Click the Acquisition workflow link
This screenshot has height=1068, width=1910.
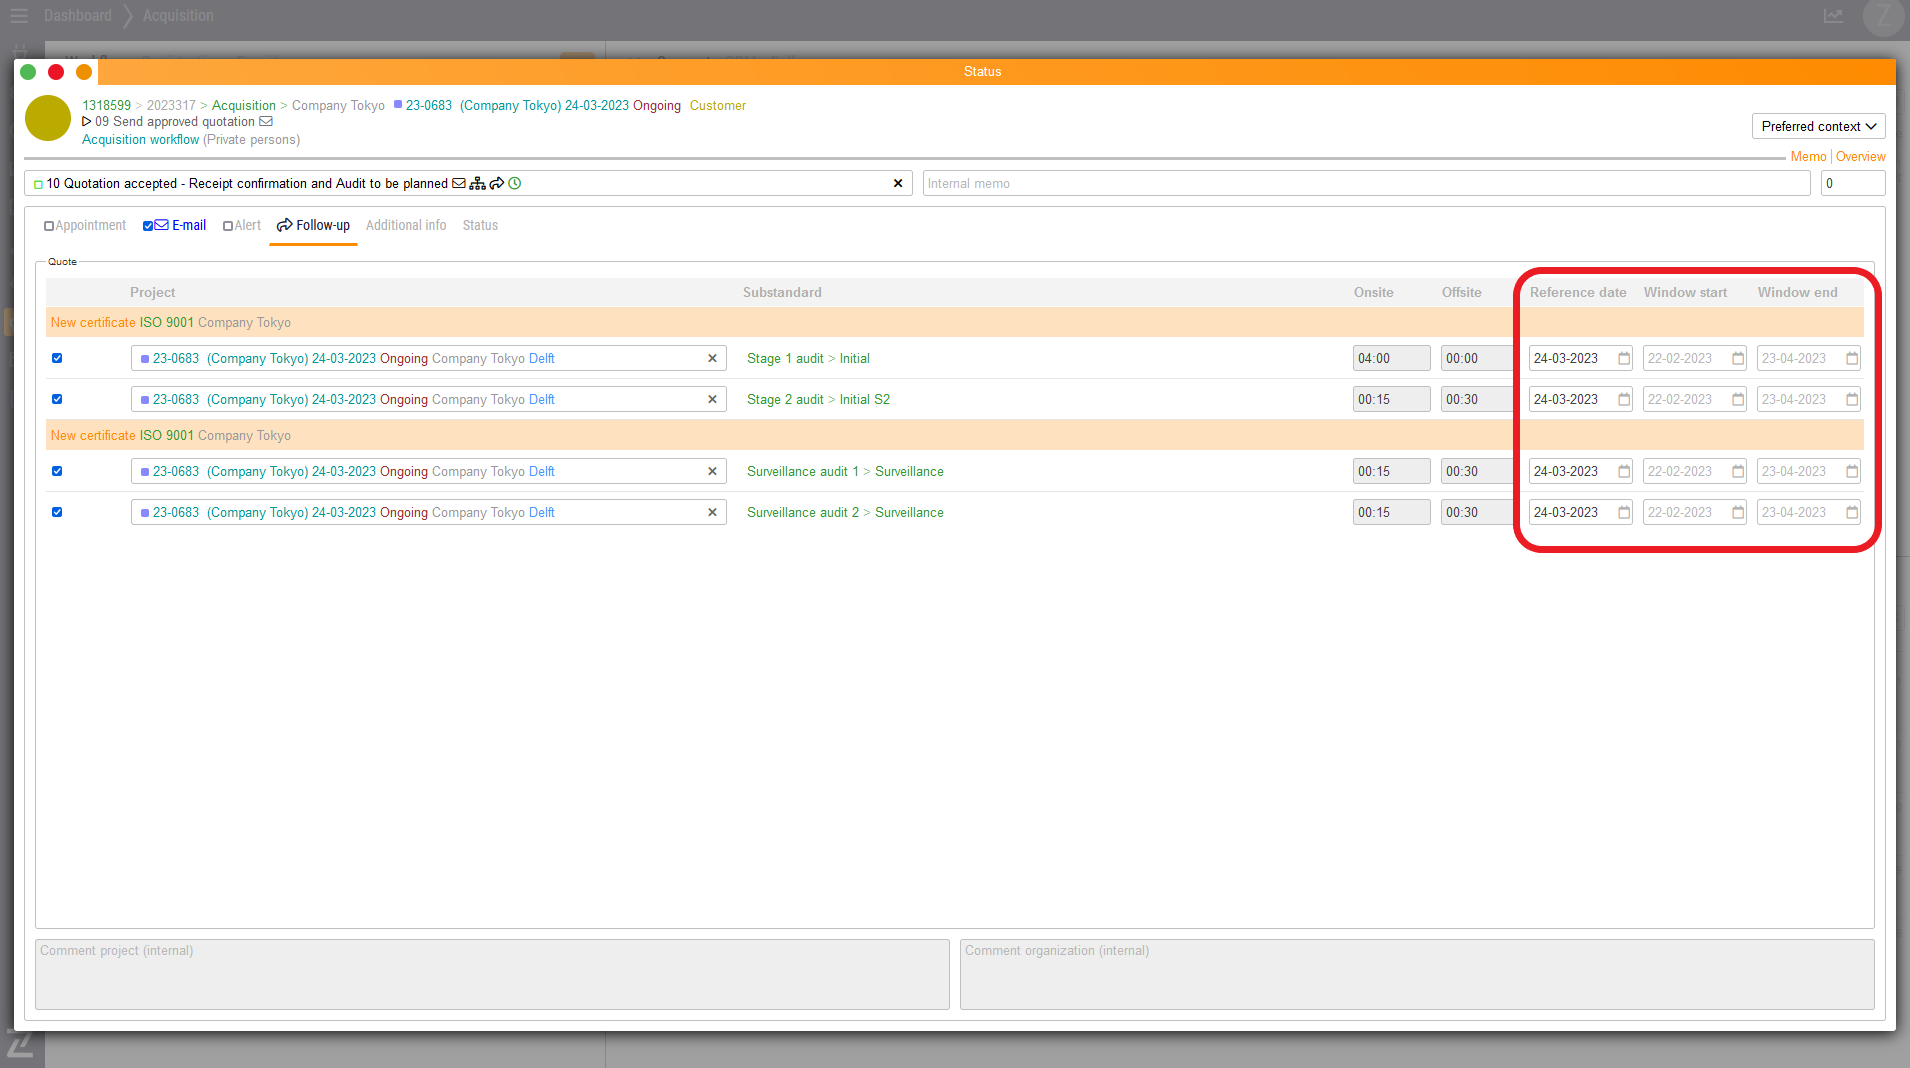pyautogui.click(x=140, y=140)
